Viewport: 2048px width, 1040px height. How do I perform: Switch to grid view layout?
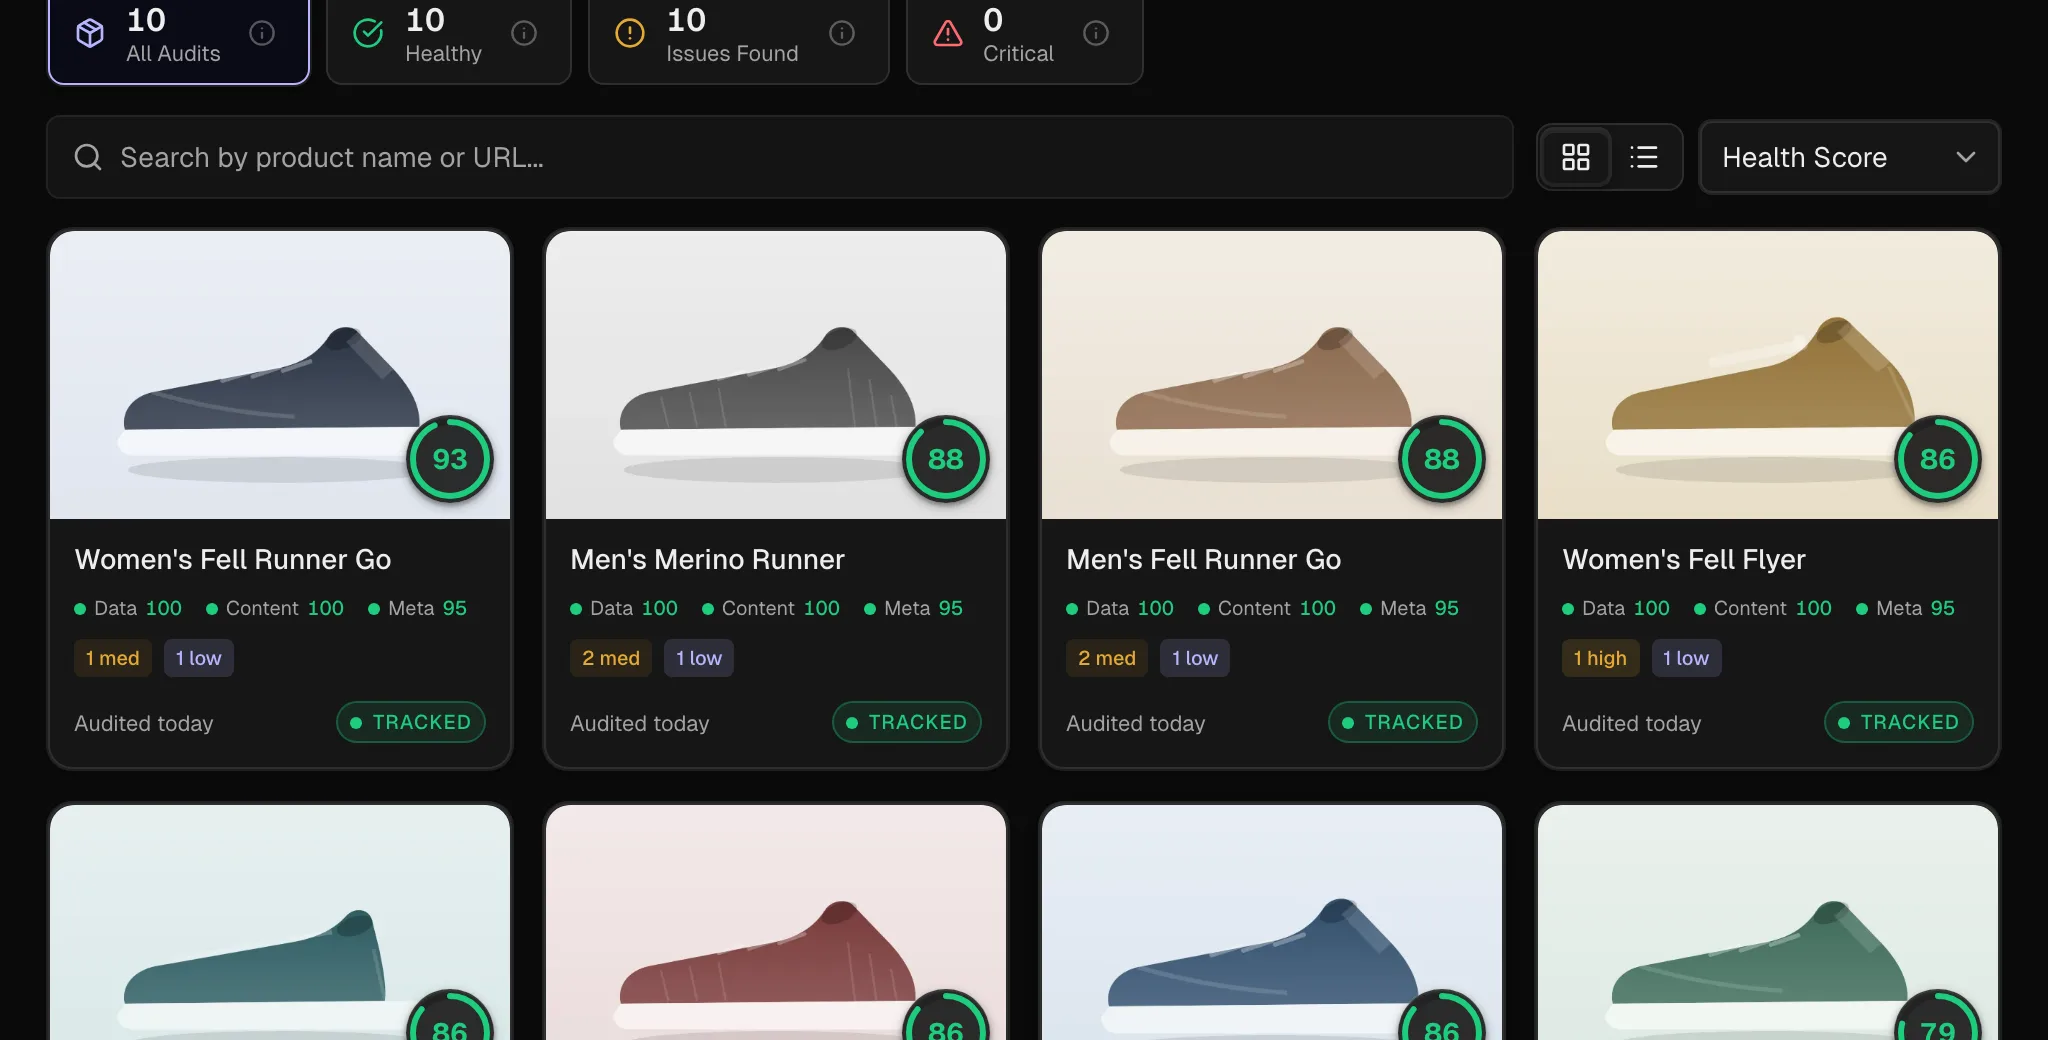tap(1576, 157)
